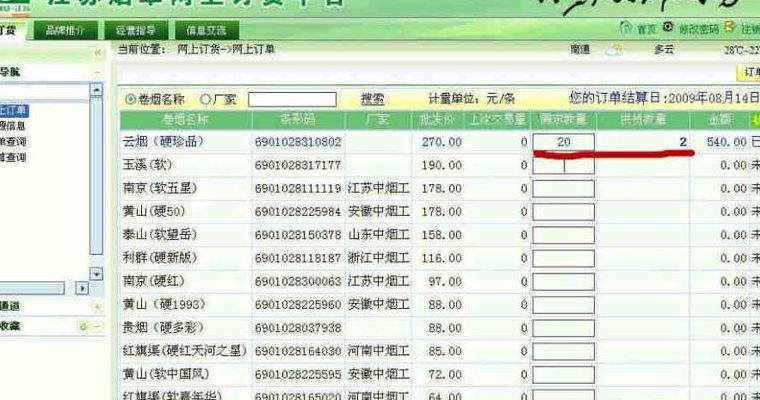Open the 品牌推介 tab

[65, 31]
